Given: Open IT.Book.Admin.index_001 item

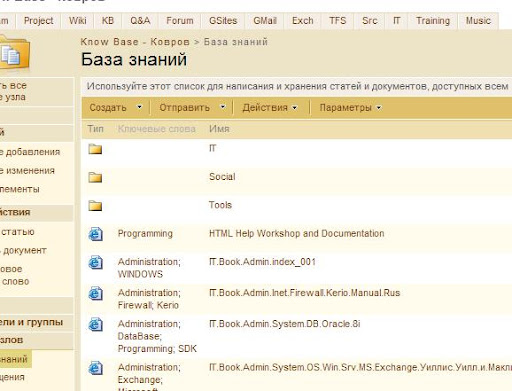Looking at the screenshot, I should coord(262,262).
